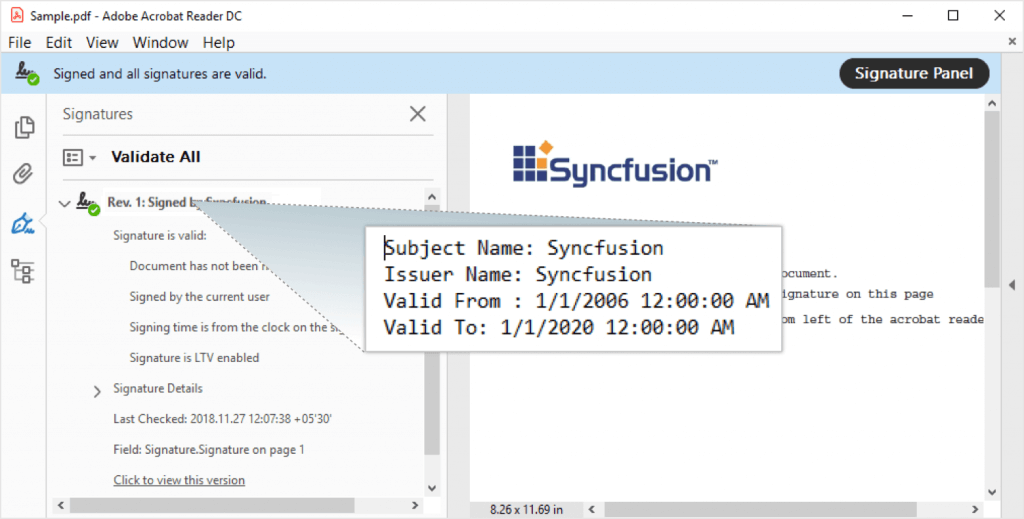The width and height of the screenshot is (1024, 519).
Task: Open the File menu
Action: (x=20, y=42)
